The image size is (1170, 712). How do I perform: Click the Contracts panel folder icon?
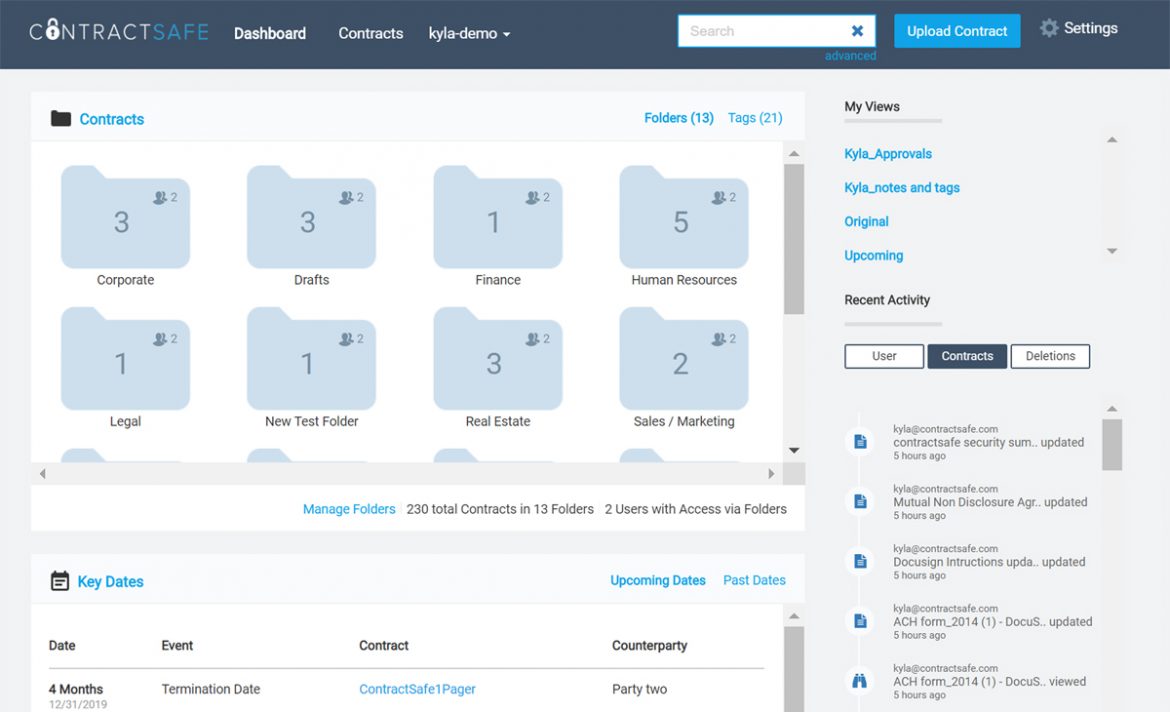(x=60, y=118)
